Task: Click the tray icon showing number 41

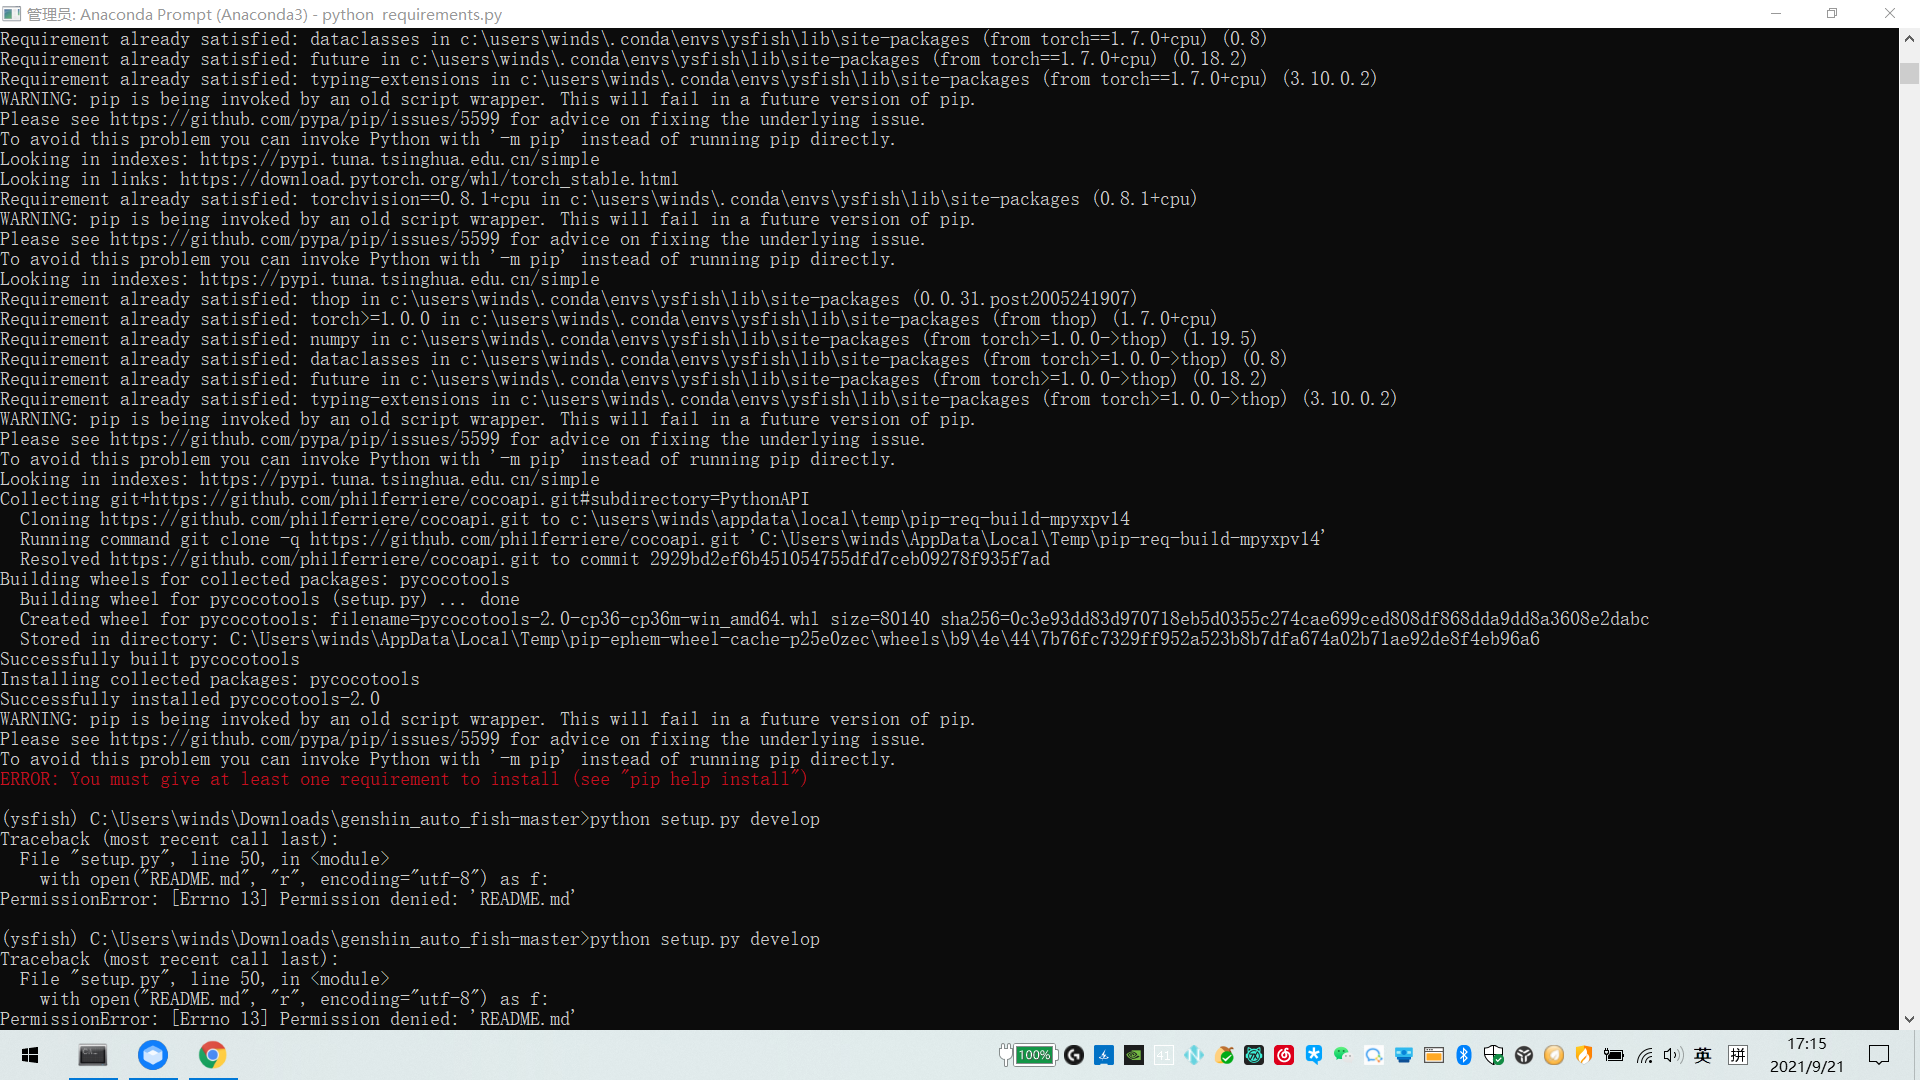Action: 1164,1055
